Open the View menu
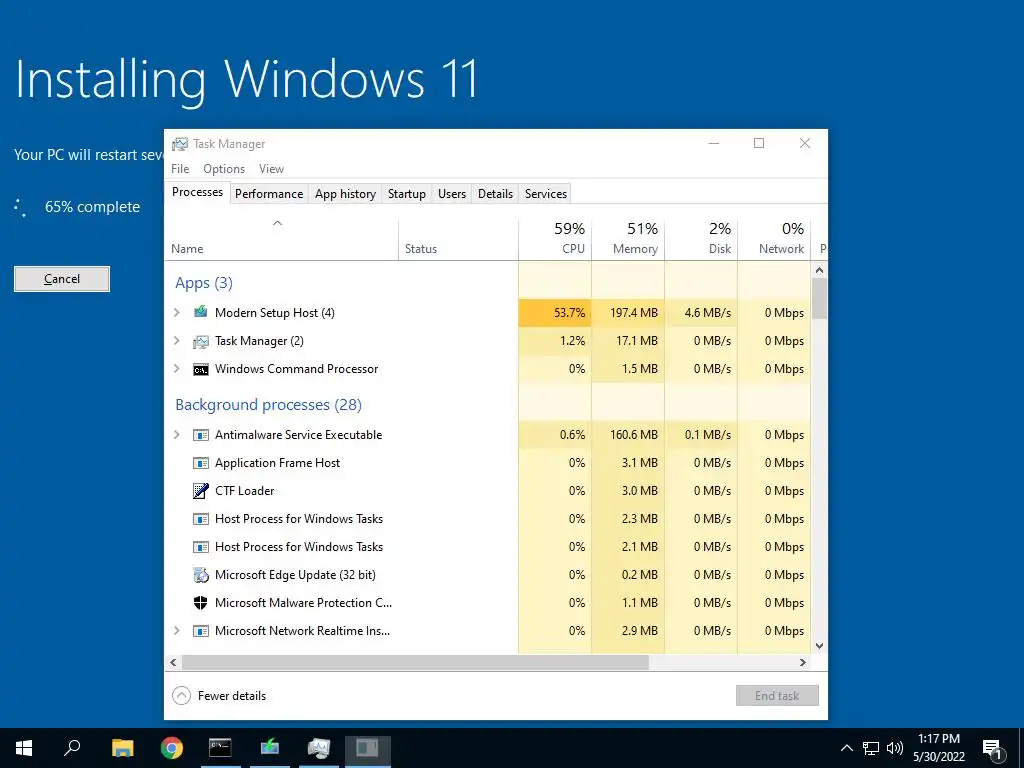This screenshot has height=768, width=1024. point(271,168)
